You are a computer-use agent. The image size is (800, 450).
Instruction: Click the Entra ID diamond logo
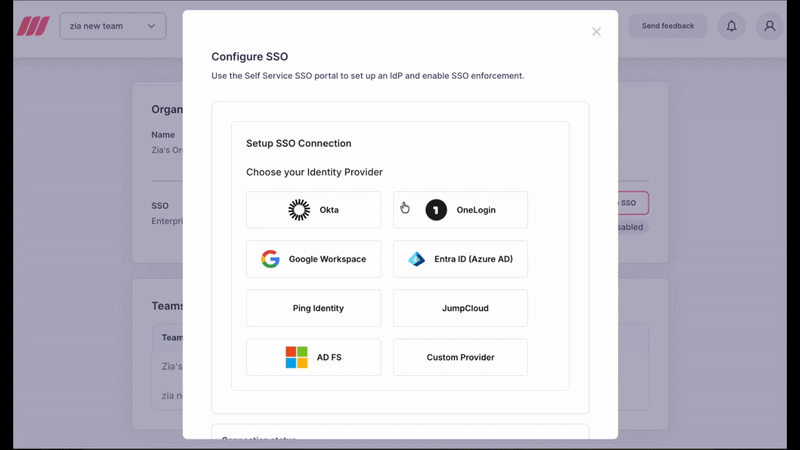click(416, 259)
